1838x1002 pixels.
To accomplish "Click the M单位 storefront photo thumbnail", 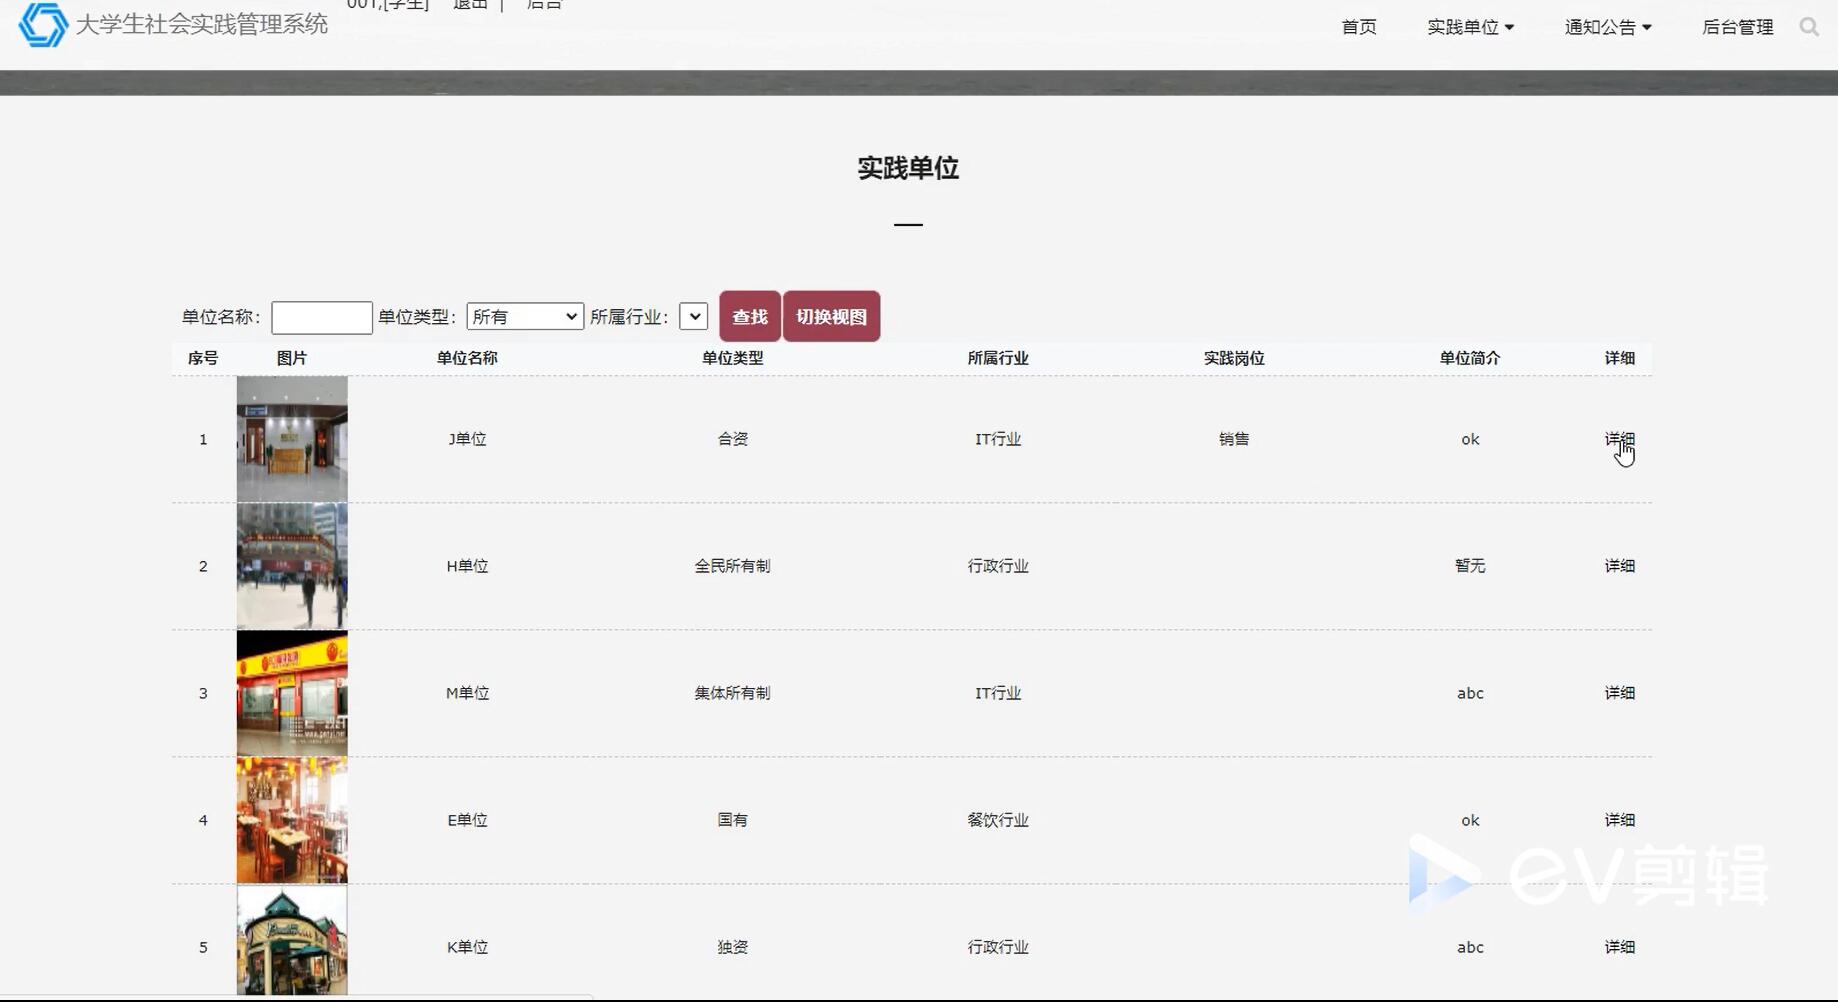I will pyautogui.click(x=291, y=692).
